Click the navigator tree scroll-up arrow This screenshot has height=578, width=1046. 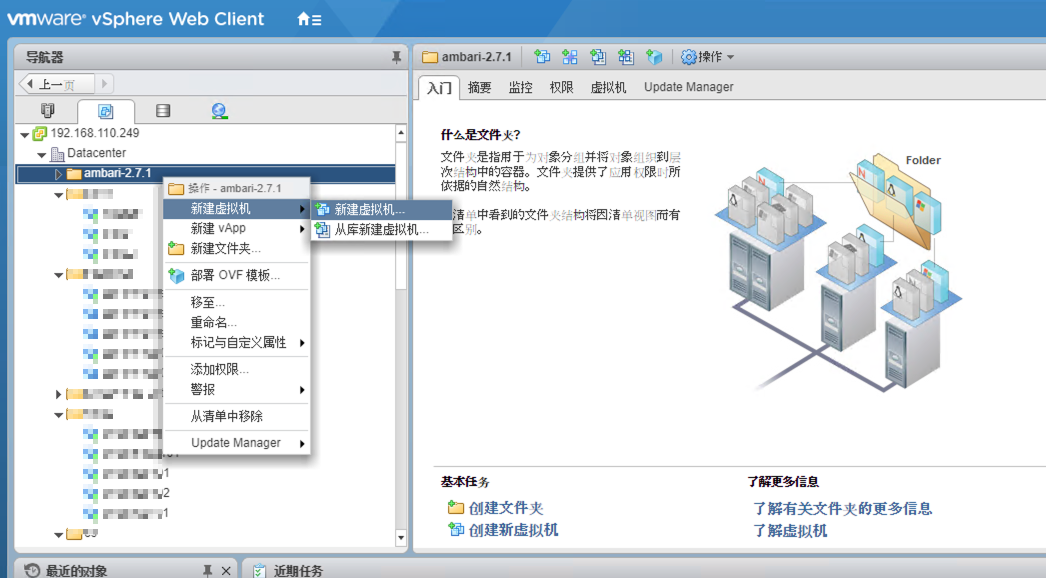pos(402,133)
